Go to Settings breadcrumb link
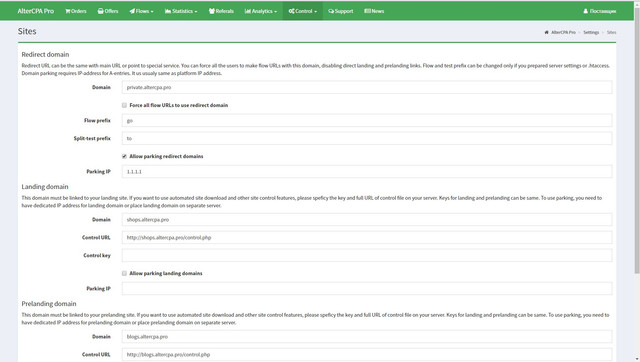 coord(591,32)
